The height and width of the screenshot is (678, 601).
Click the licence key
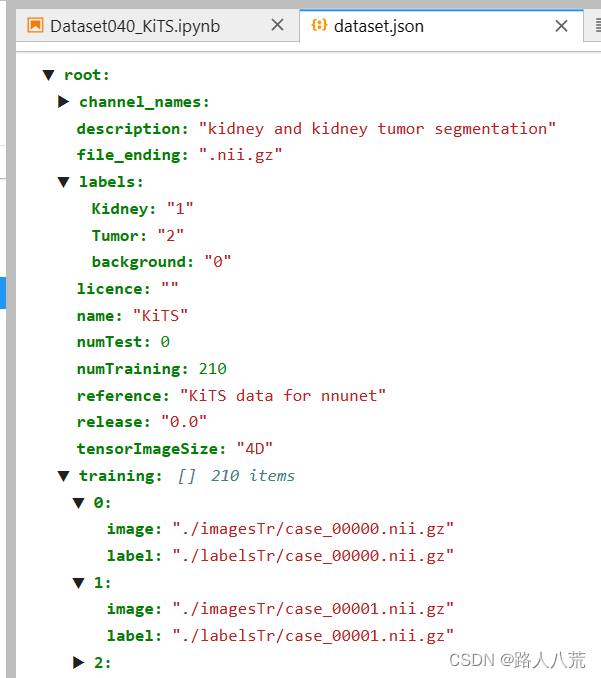point(113,289)
